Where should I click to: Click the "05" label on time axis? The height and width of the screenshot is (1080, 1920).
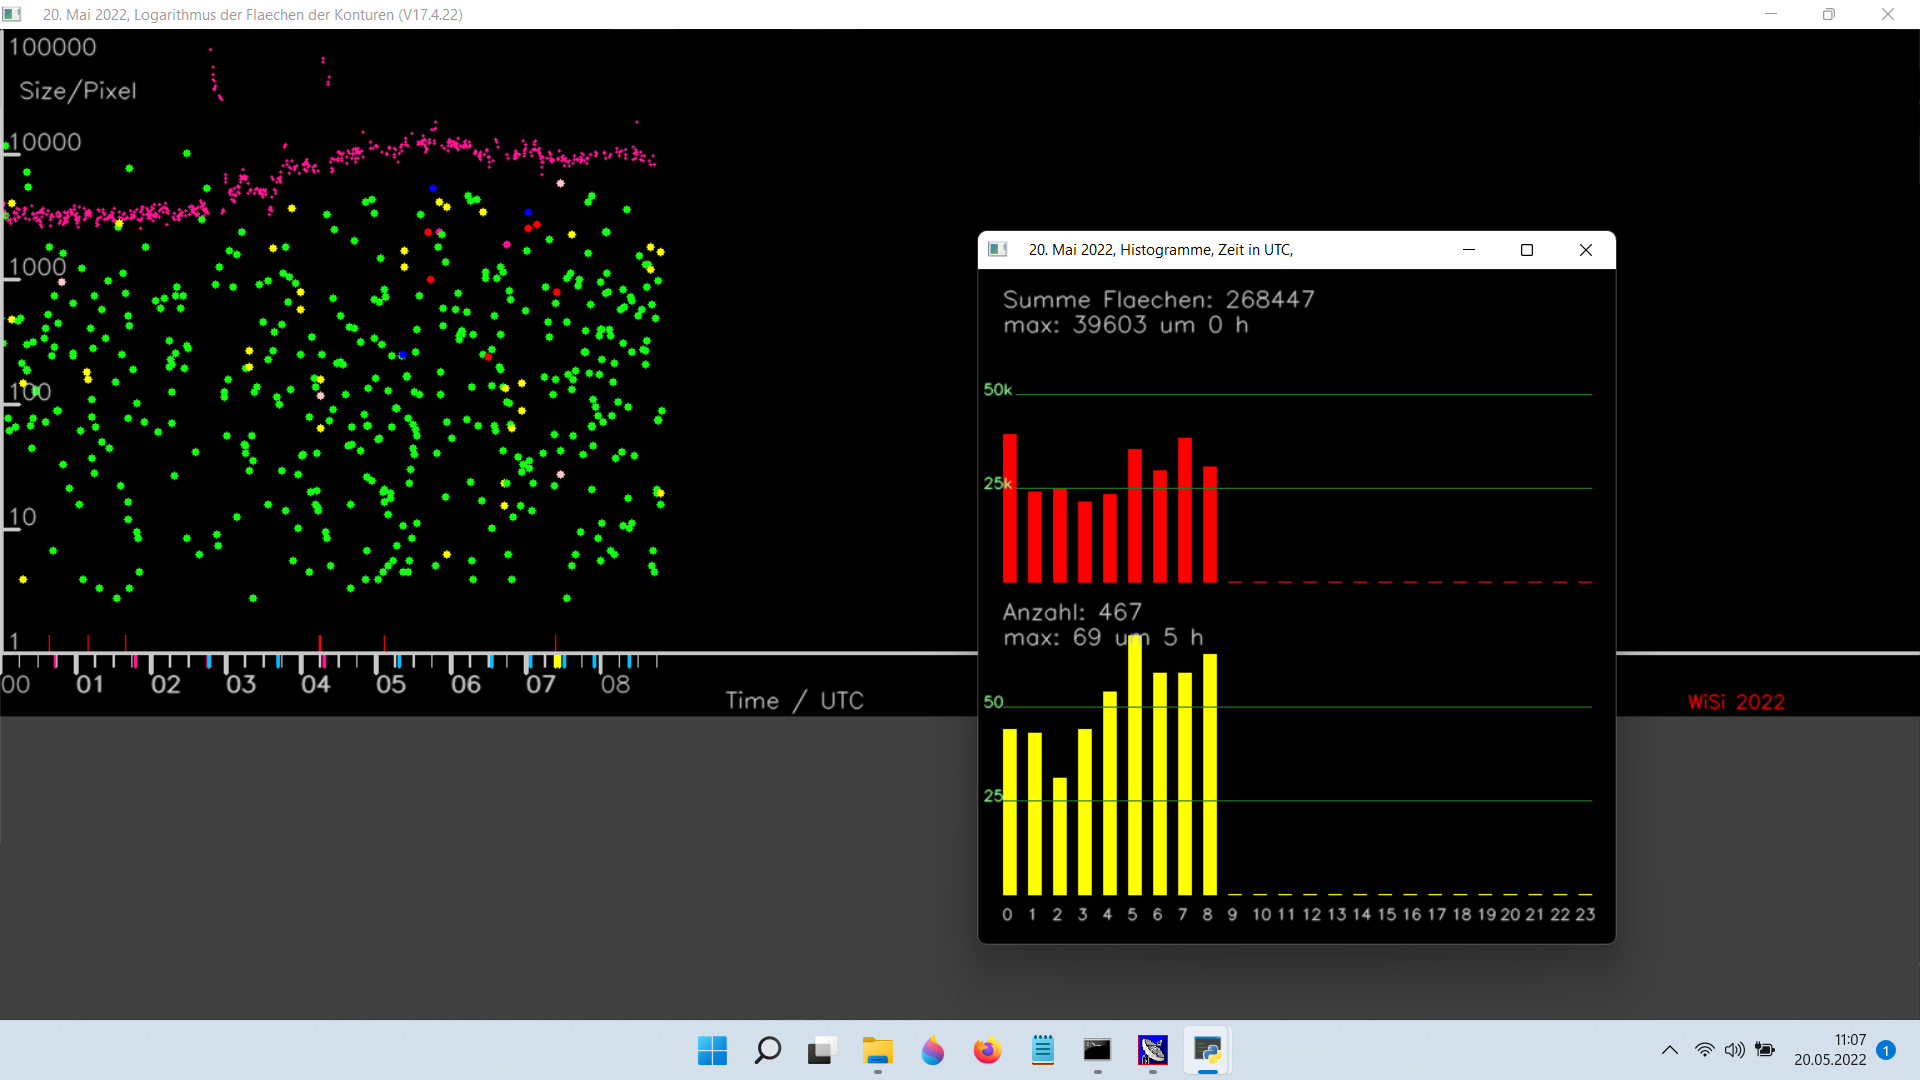point(391,685)
